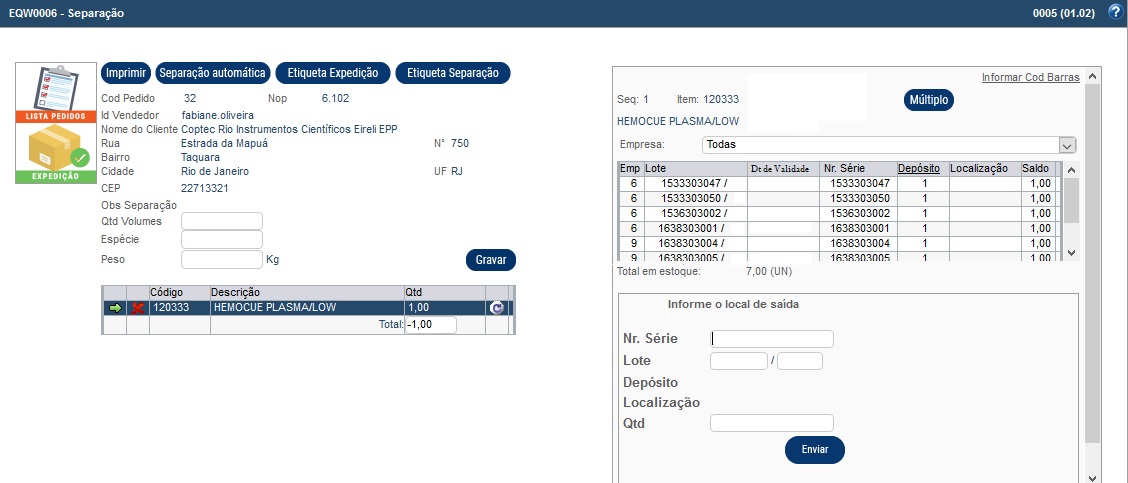Delete item 120333 with red X icon

tap(138, 308)
